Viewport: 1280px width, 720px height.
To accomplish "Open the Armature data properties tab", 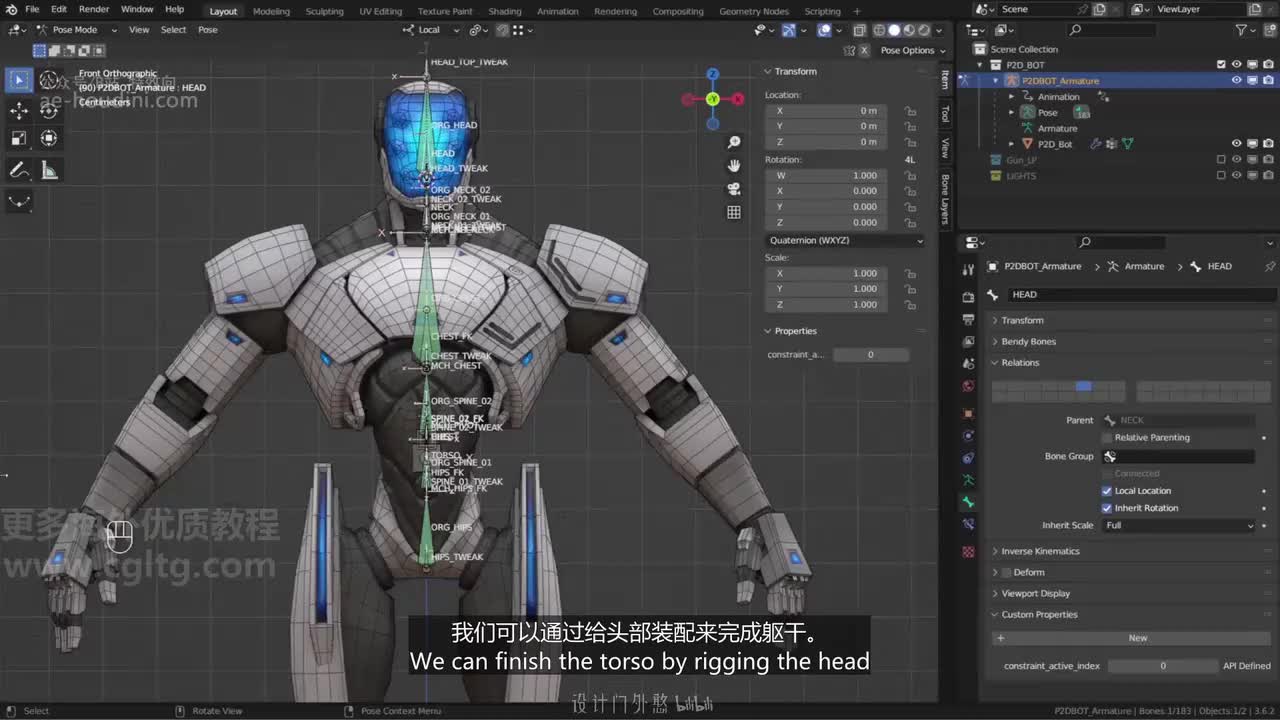I will (968, 480).
